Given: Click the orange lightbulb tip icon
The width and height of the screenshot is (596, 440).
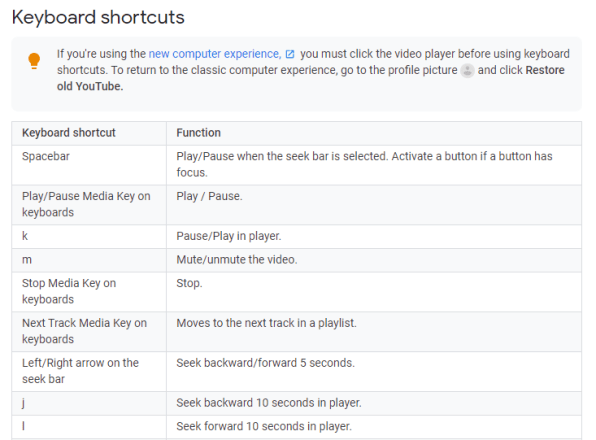Looking at the screenshot, I should pyautogui.click(x=34, y=61).
